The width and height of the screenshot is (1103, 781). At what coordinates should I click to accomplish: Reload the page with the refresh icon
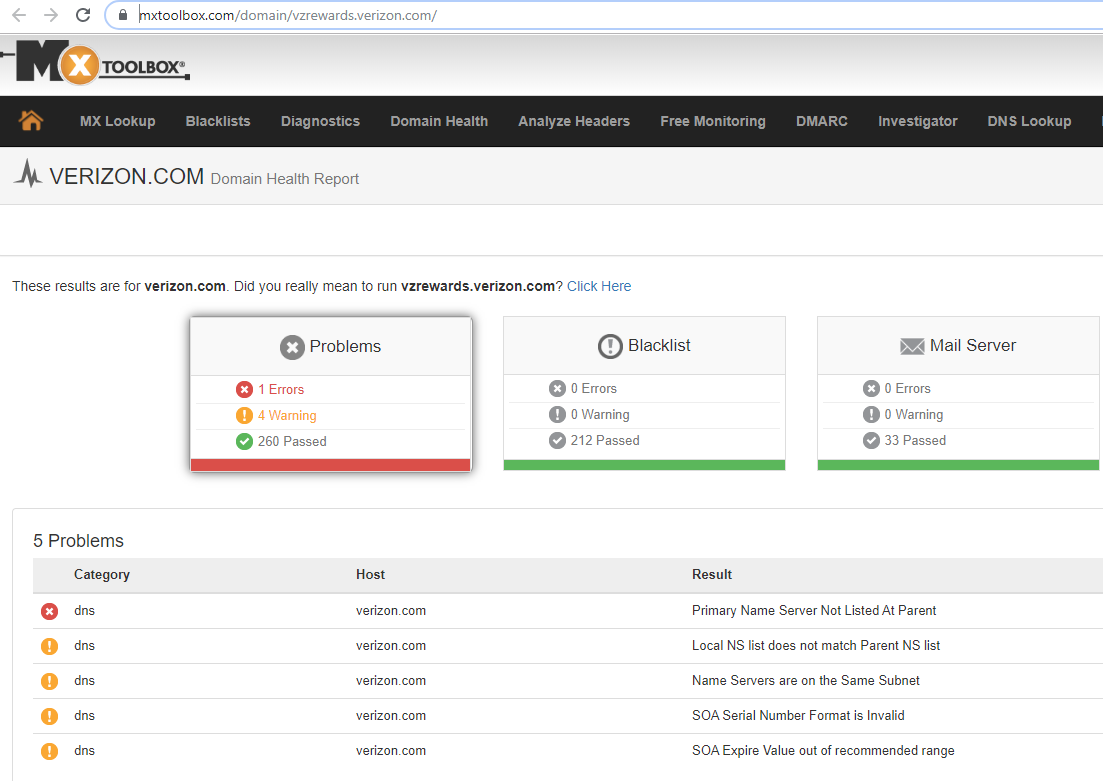83,15
